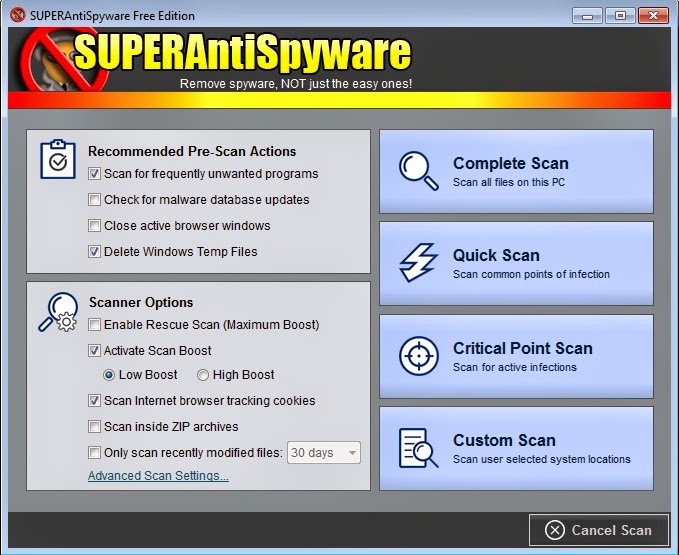Viewport: 679px width, 555px height.
Task: Start a Complete Scan
Action: tap(516, 171)
